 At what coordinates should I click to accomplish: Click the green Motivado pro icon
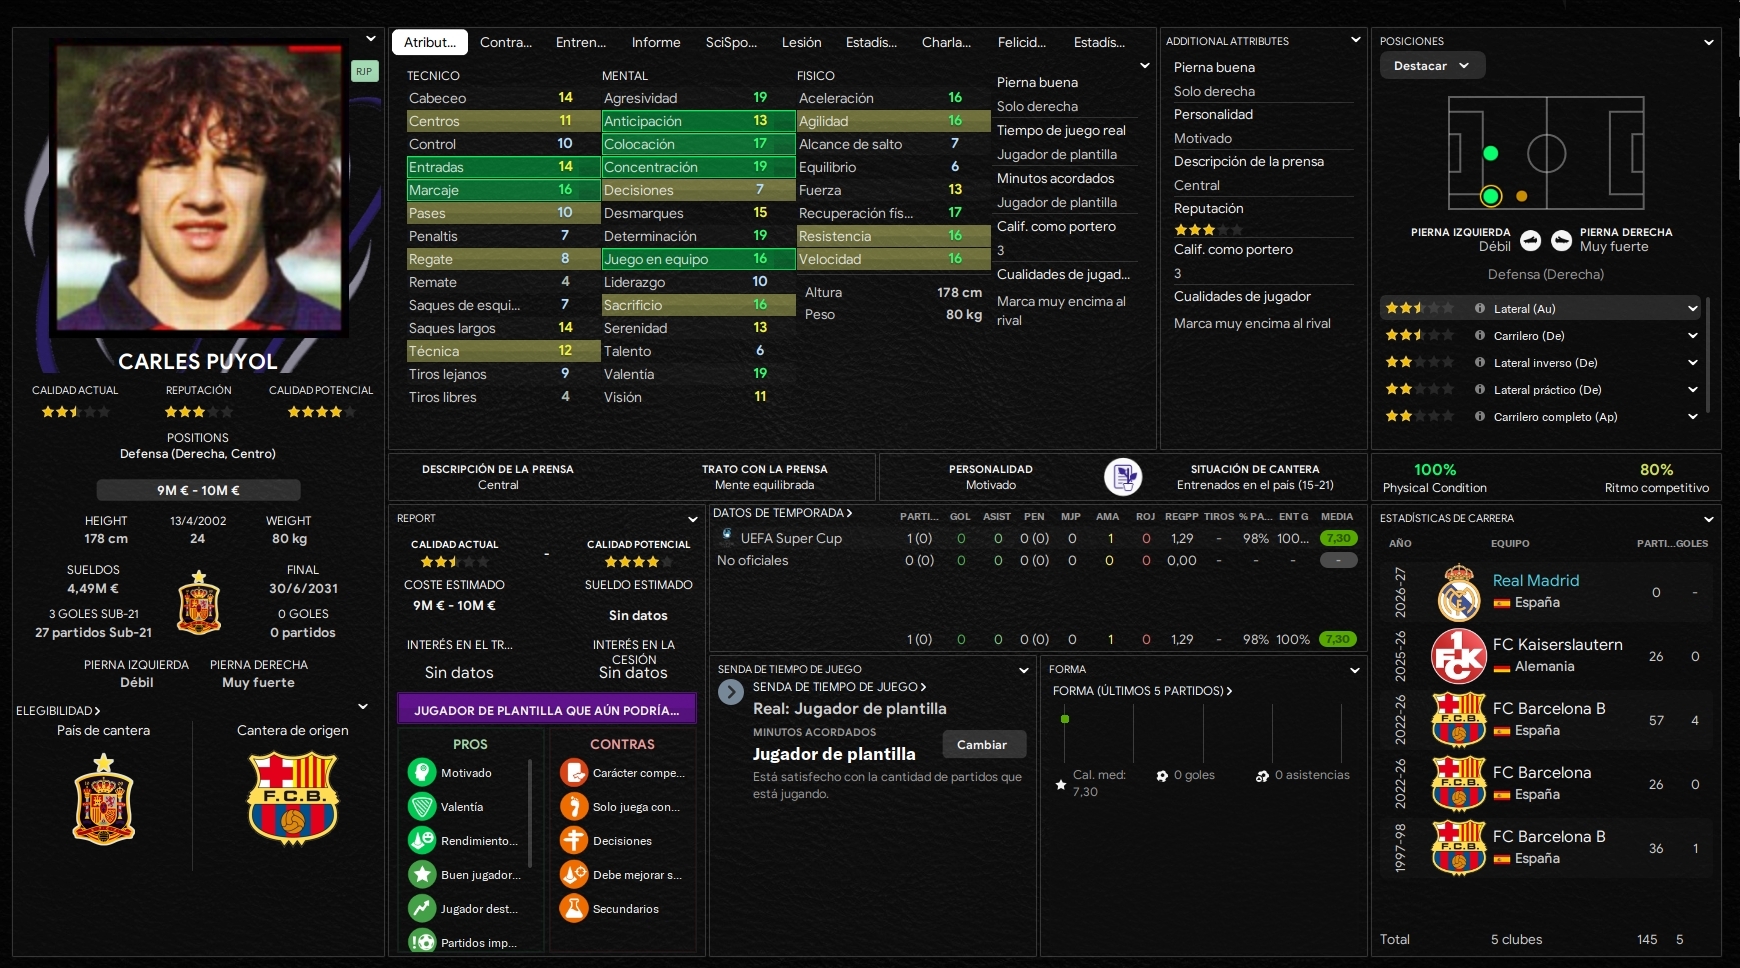pos(422,772)
